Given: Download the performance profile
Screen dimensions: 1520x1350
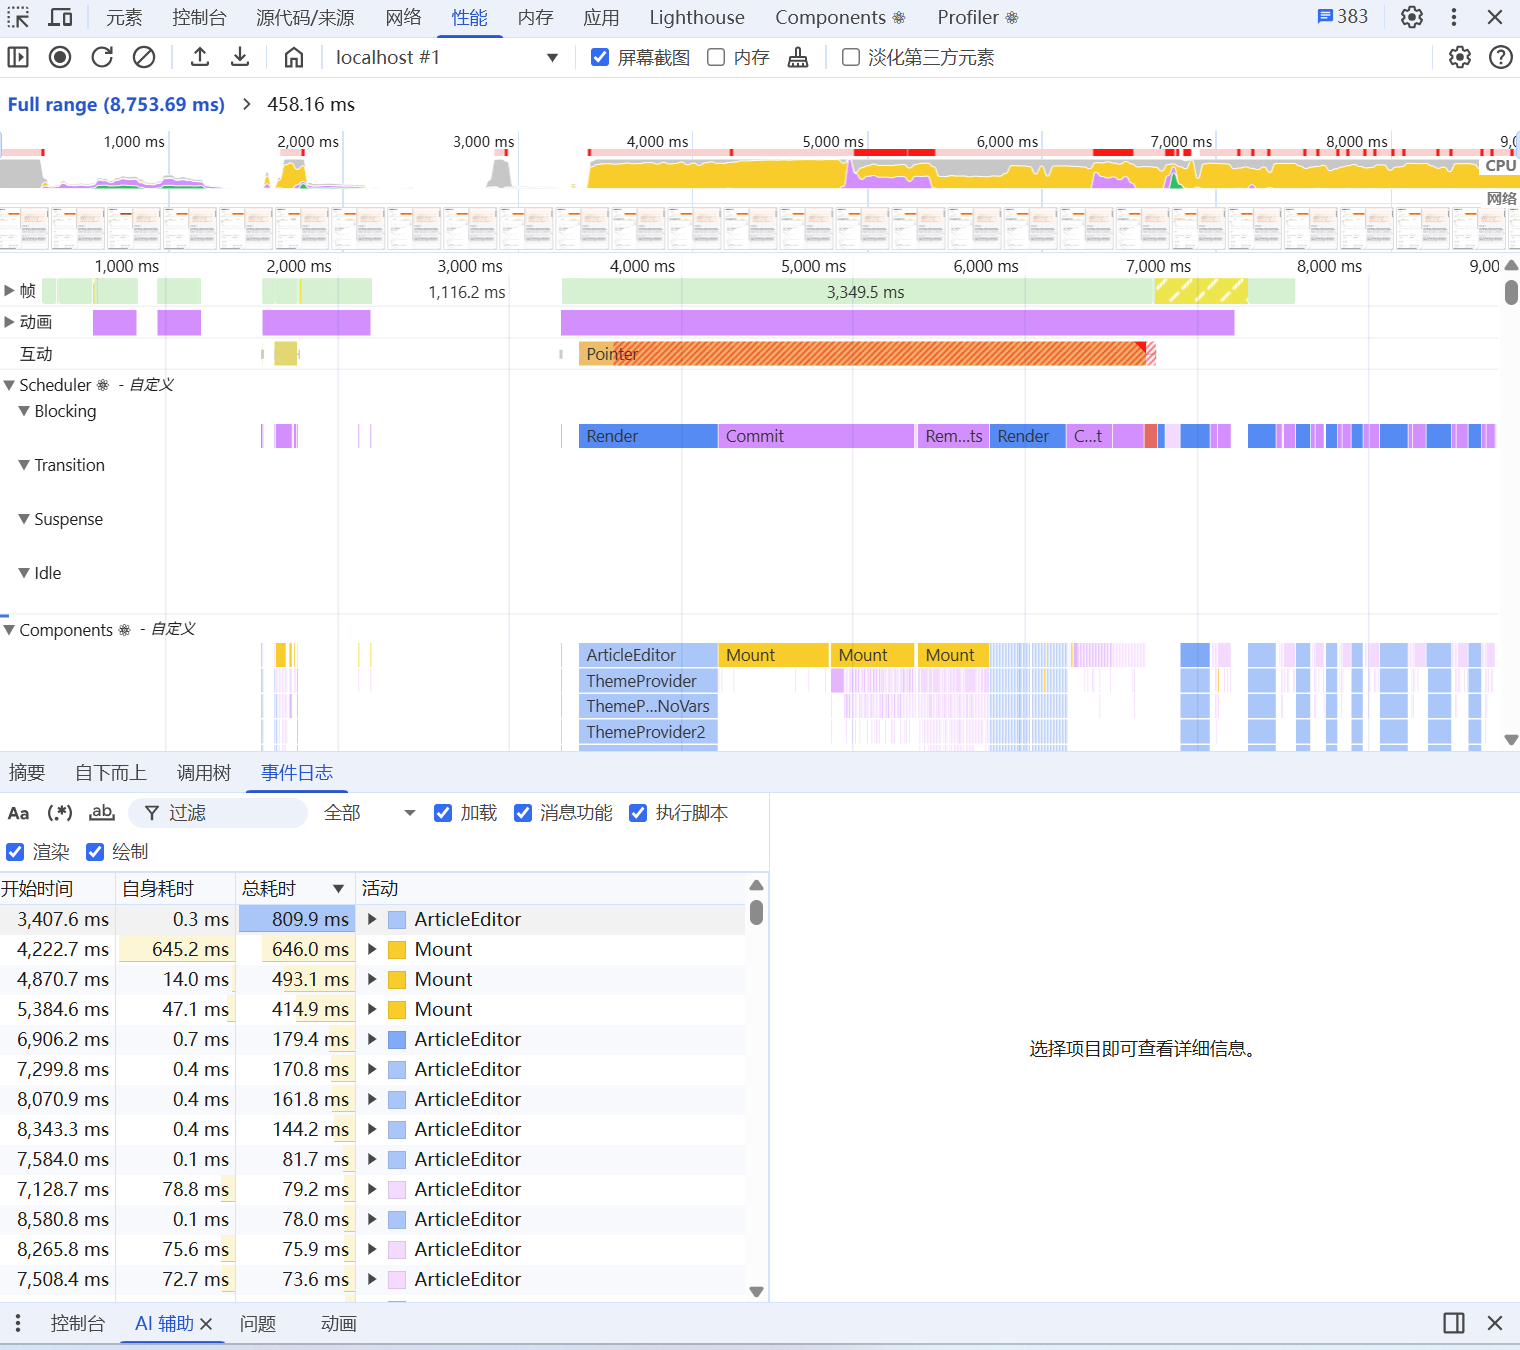Looking at the screenshot, I should (240, 57).
